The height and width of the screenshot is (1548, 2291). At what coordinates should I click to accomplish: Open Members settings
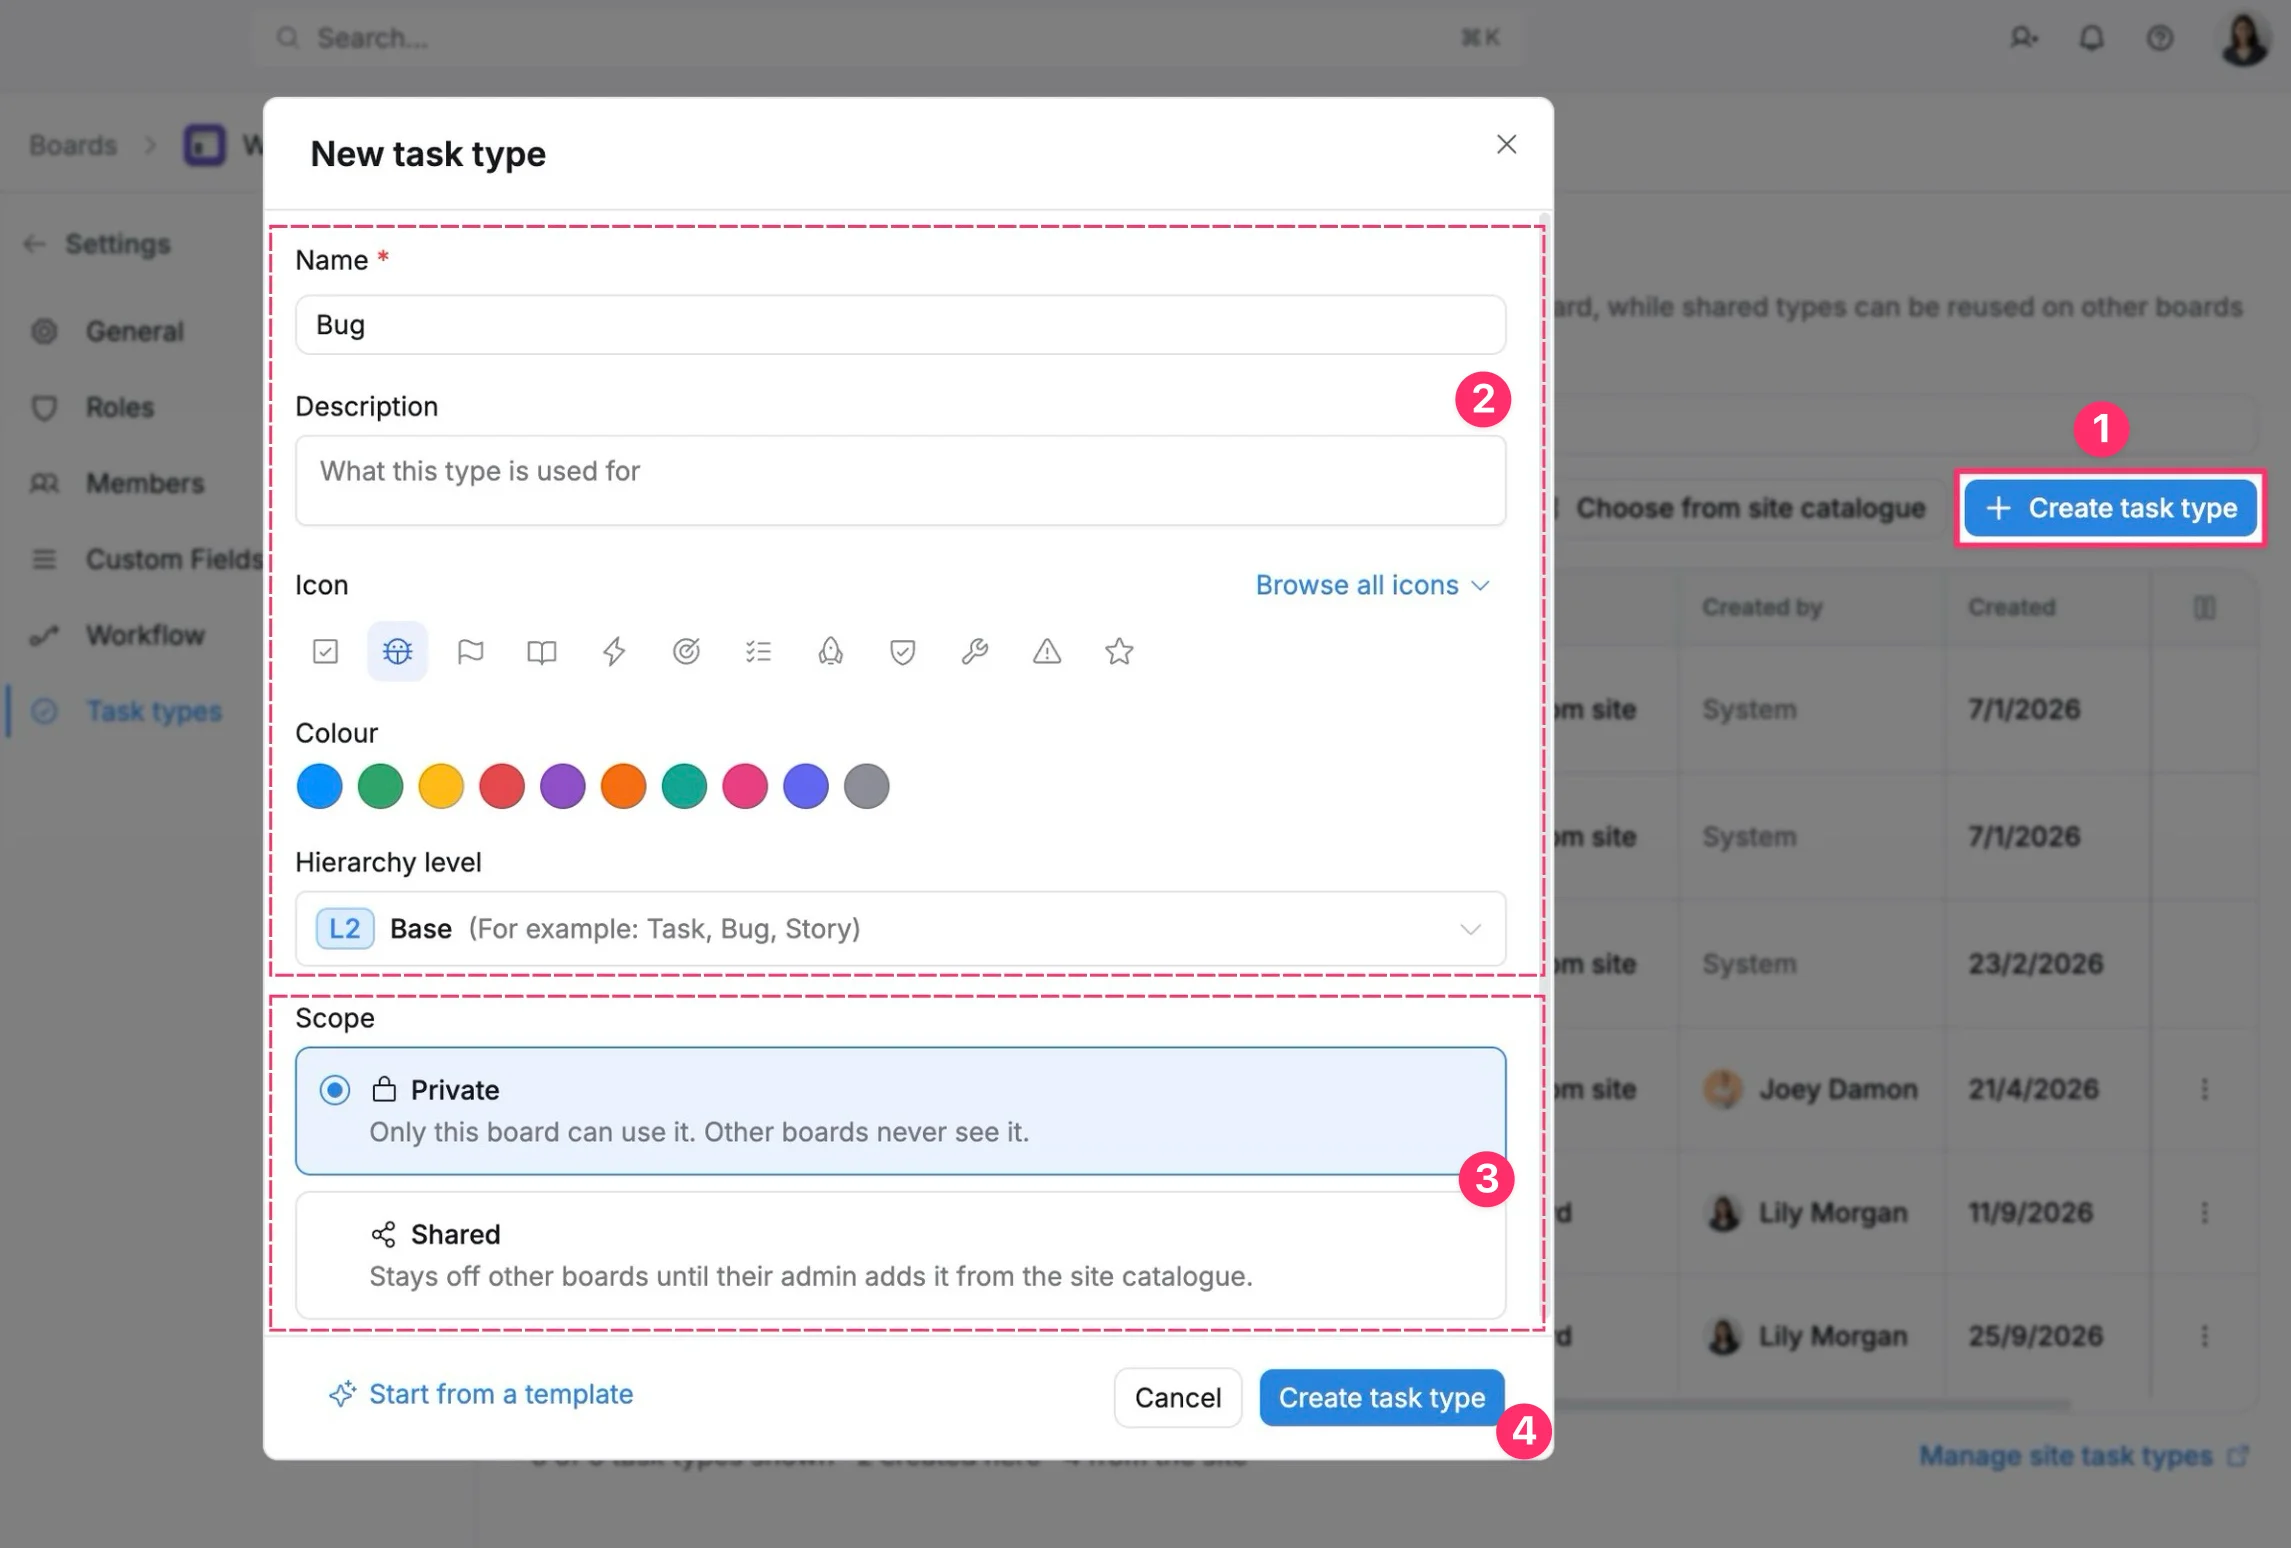[144, 483]
